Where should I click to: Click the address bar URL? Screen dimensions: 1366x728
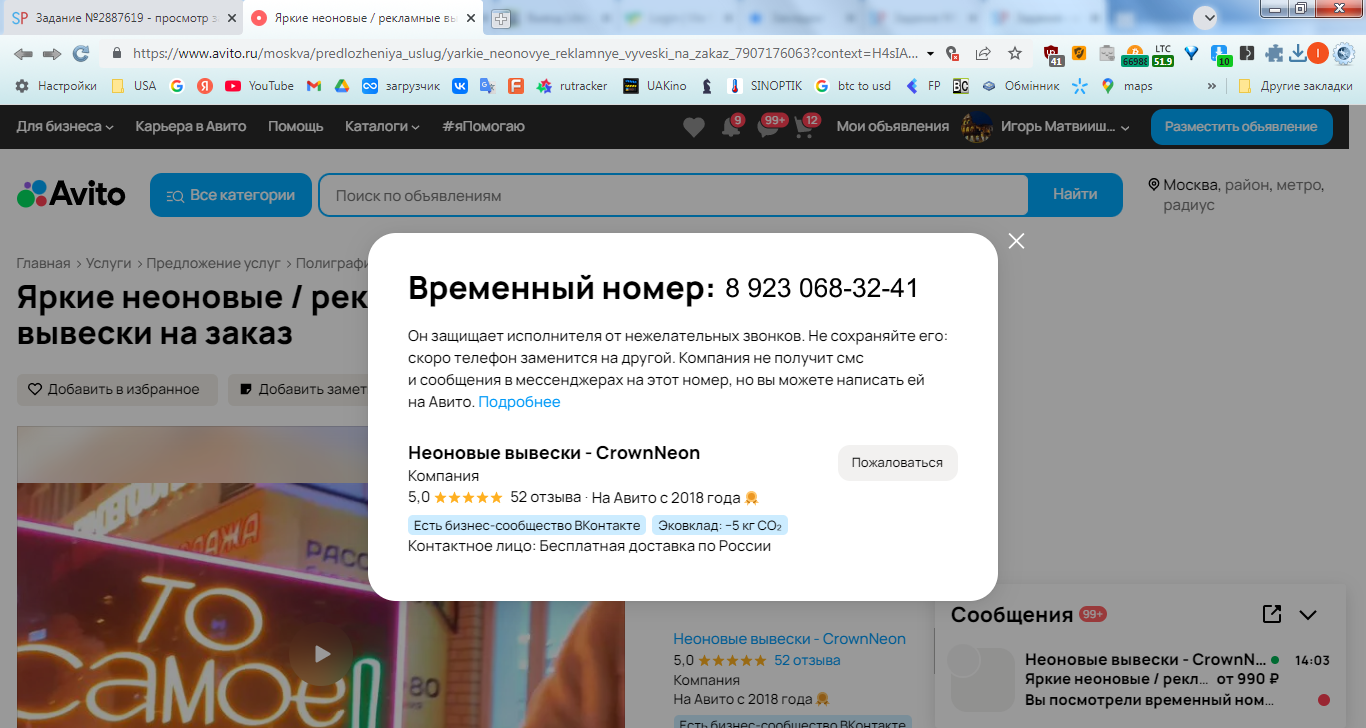pos(525,53)
